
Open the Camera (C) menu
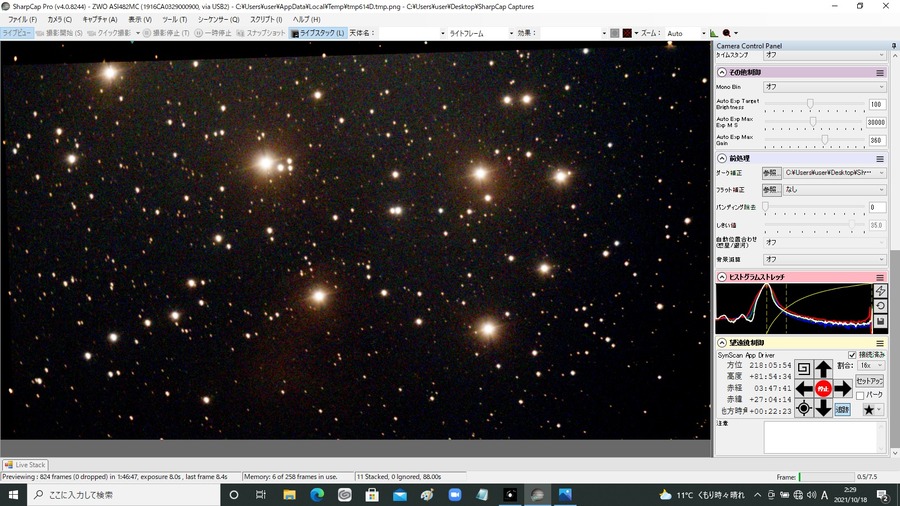60,20
